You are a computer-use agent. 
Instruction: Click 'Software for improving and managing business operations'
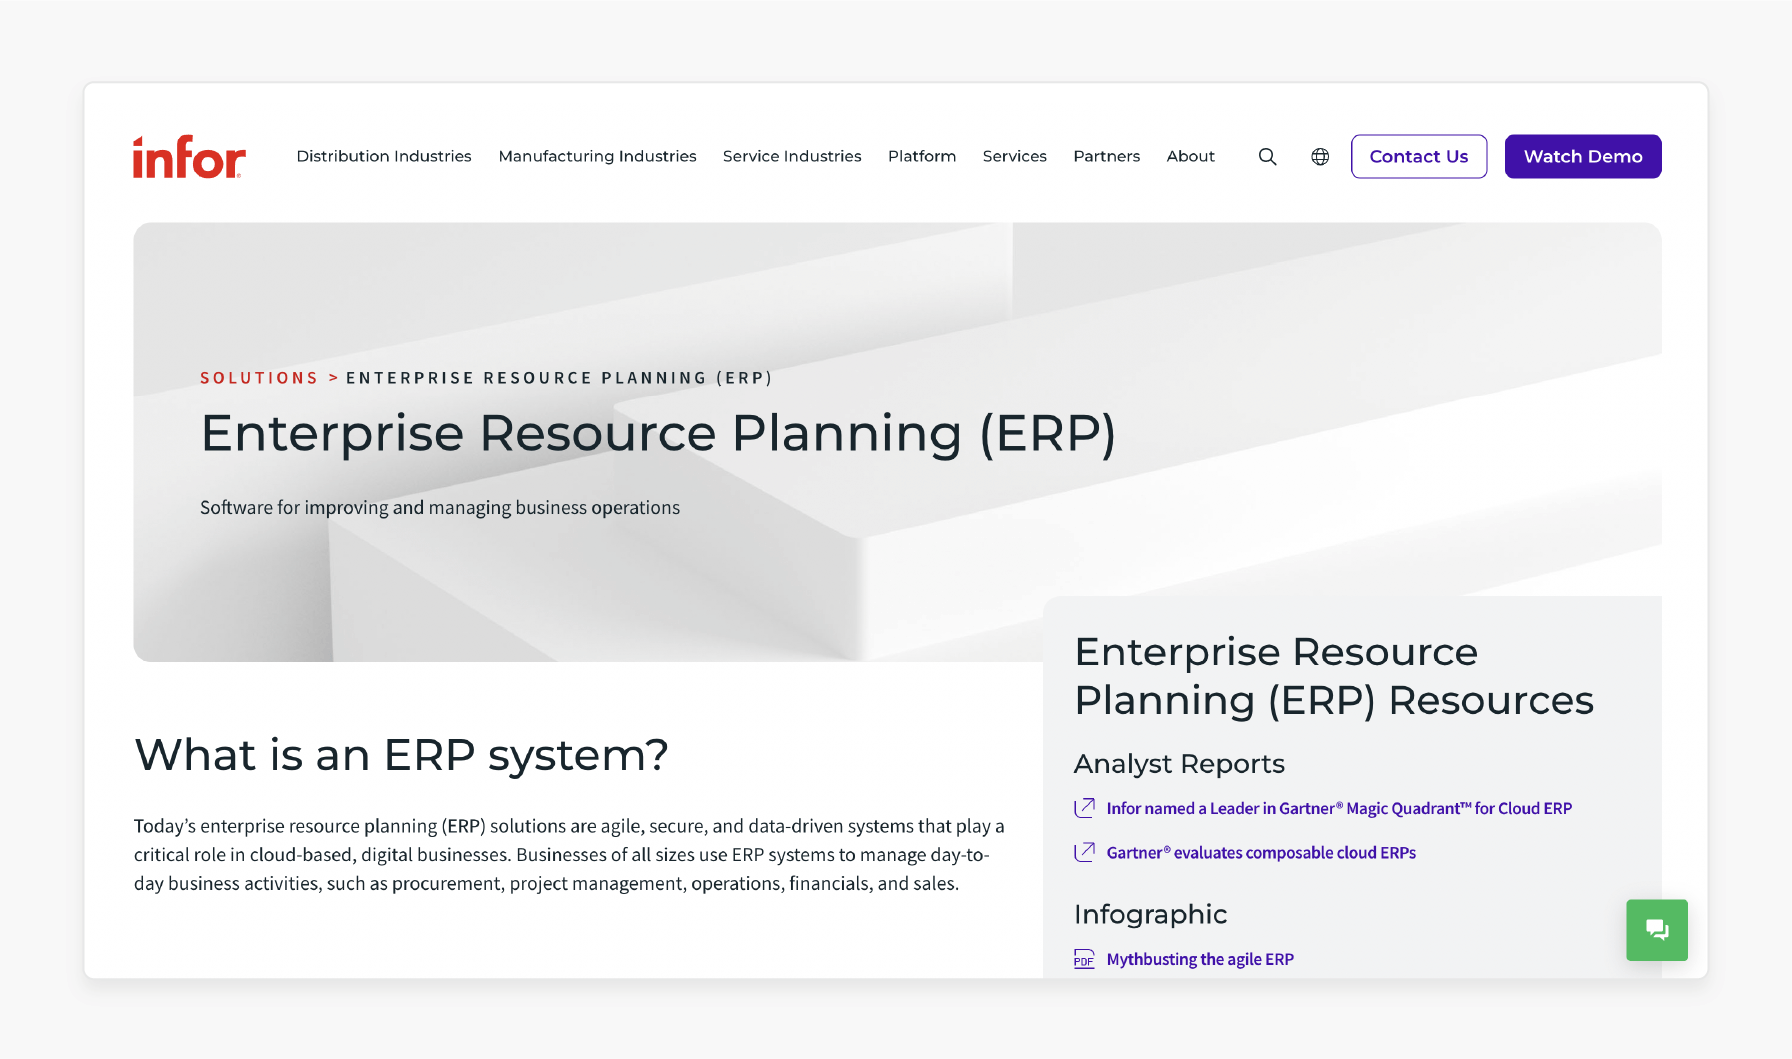click(440, 508)
